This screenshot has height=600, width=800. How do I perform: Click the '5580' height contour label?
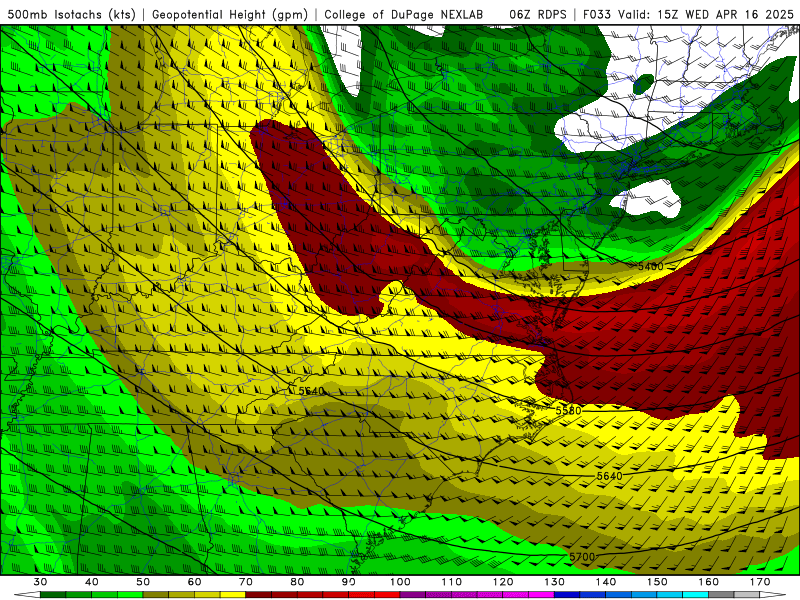[568, 410]
